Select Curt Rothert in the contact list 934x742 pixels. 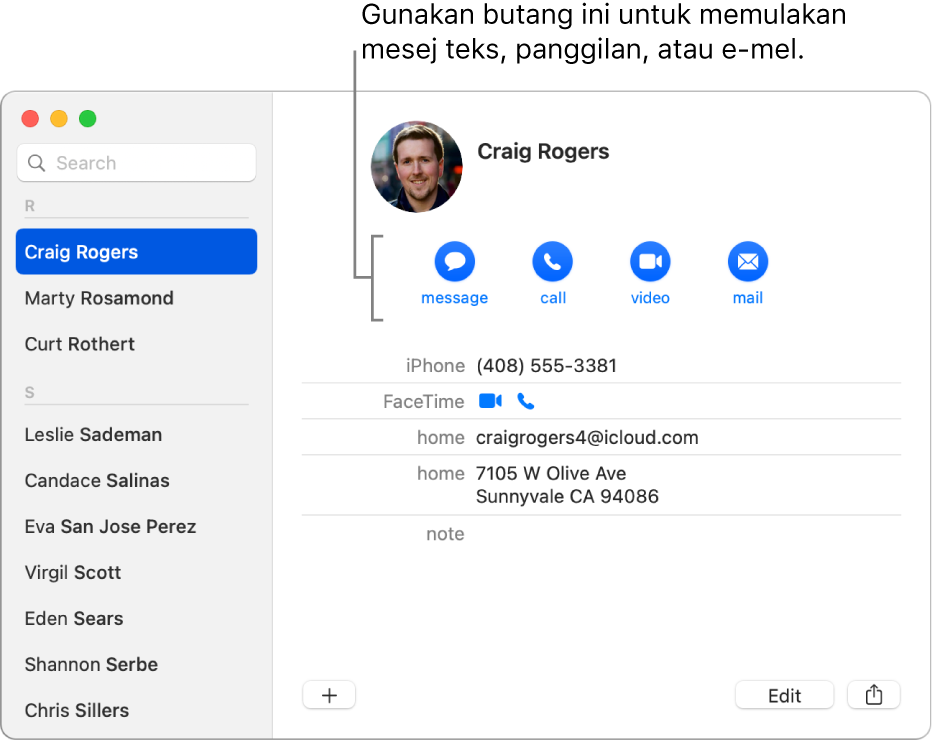tap(136, 344)
